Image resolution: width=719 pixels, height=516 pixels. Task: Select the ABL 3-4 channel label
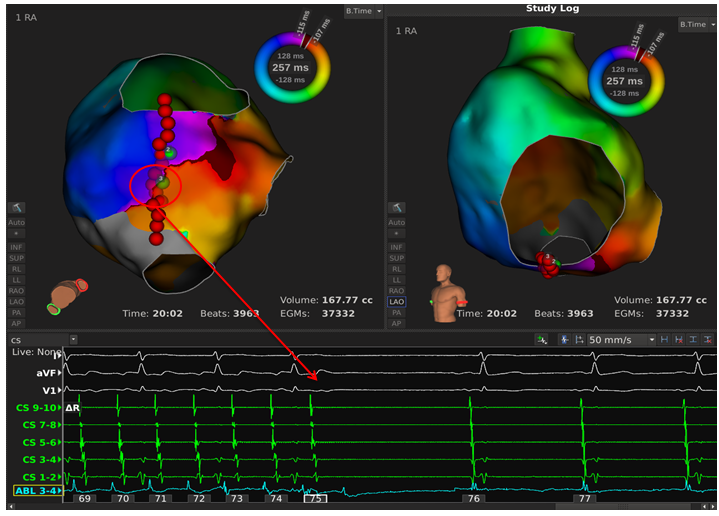[37, 491]
